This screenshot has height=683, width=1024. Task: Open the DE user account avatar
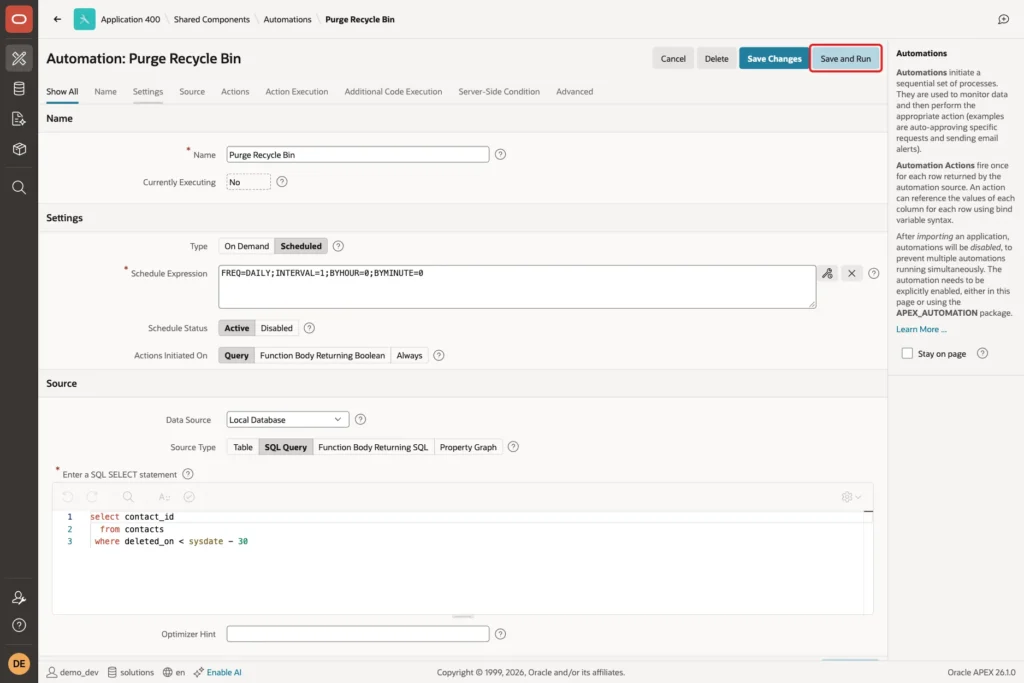tap(19, 663)
